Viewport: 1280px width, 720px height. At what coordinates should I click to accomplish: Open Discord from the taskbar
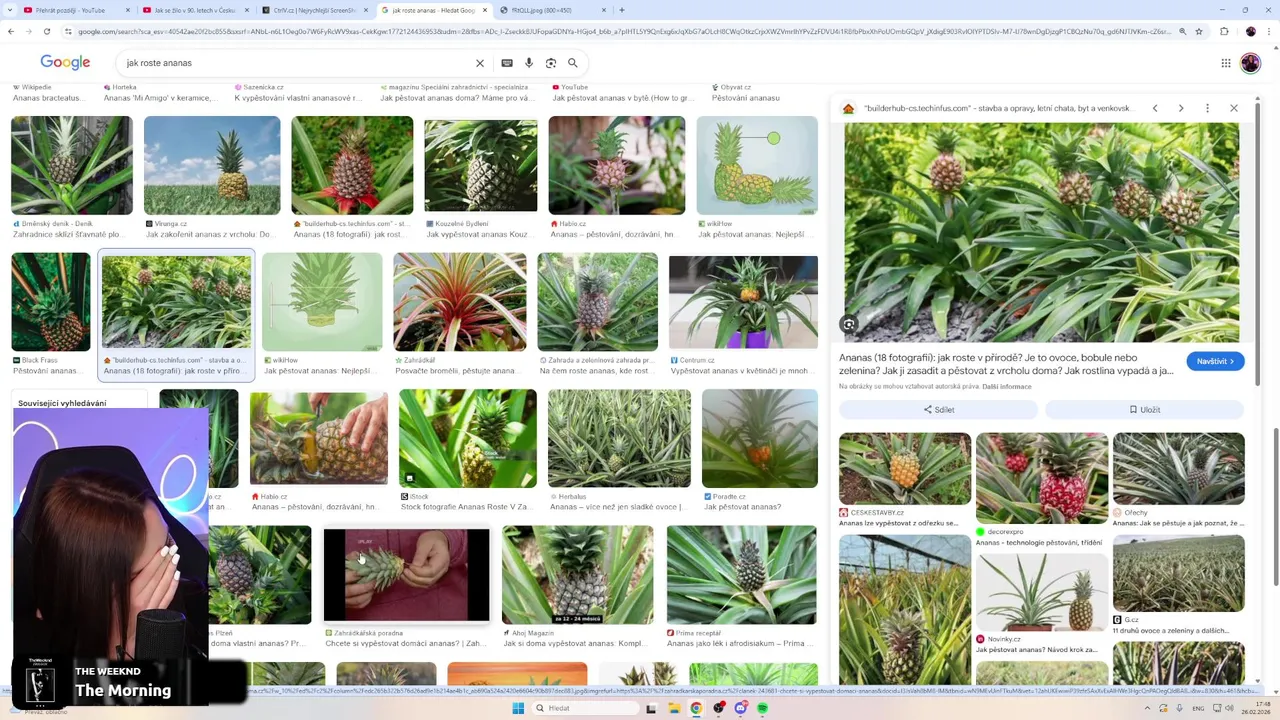740,708
